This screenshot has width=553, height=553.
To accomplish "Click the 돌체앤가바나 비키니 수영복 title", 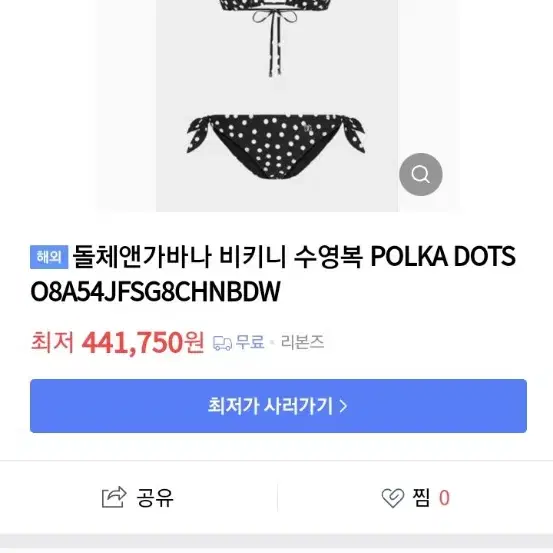I will click(x=218, y=257).
